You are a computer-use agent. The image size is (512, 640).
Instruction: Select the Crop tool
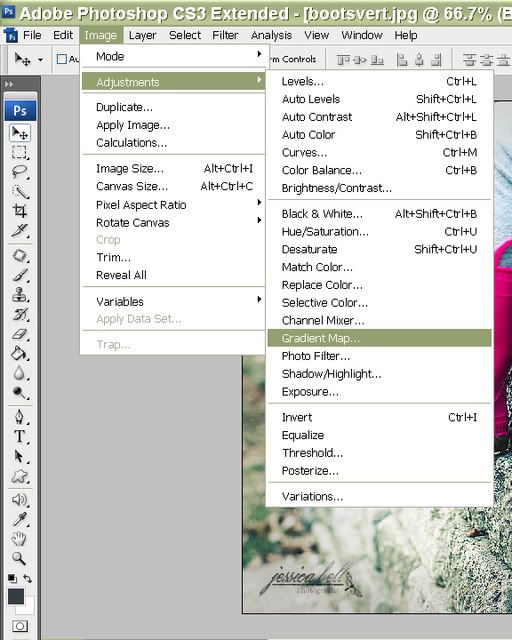tap(20, 211)
